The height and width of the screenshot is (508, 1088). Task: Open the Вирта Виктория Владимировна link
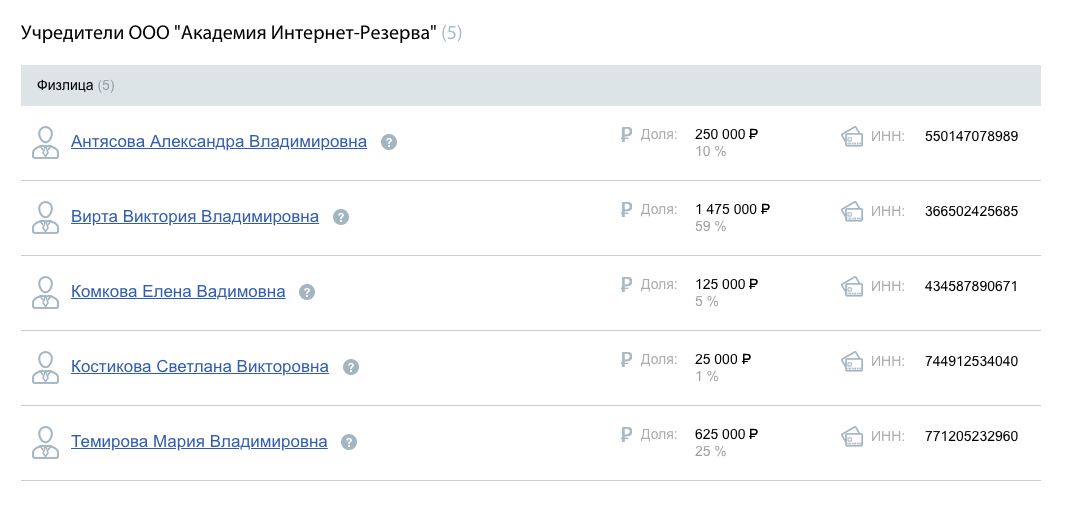[x=195, y=217]
